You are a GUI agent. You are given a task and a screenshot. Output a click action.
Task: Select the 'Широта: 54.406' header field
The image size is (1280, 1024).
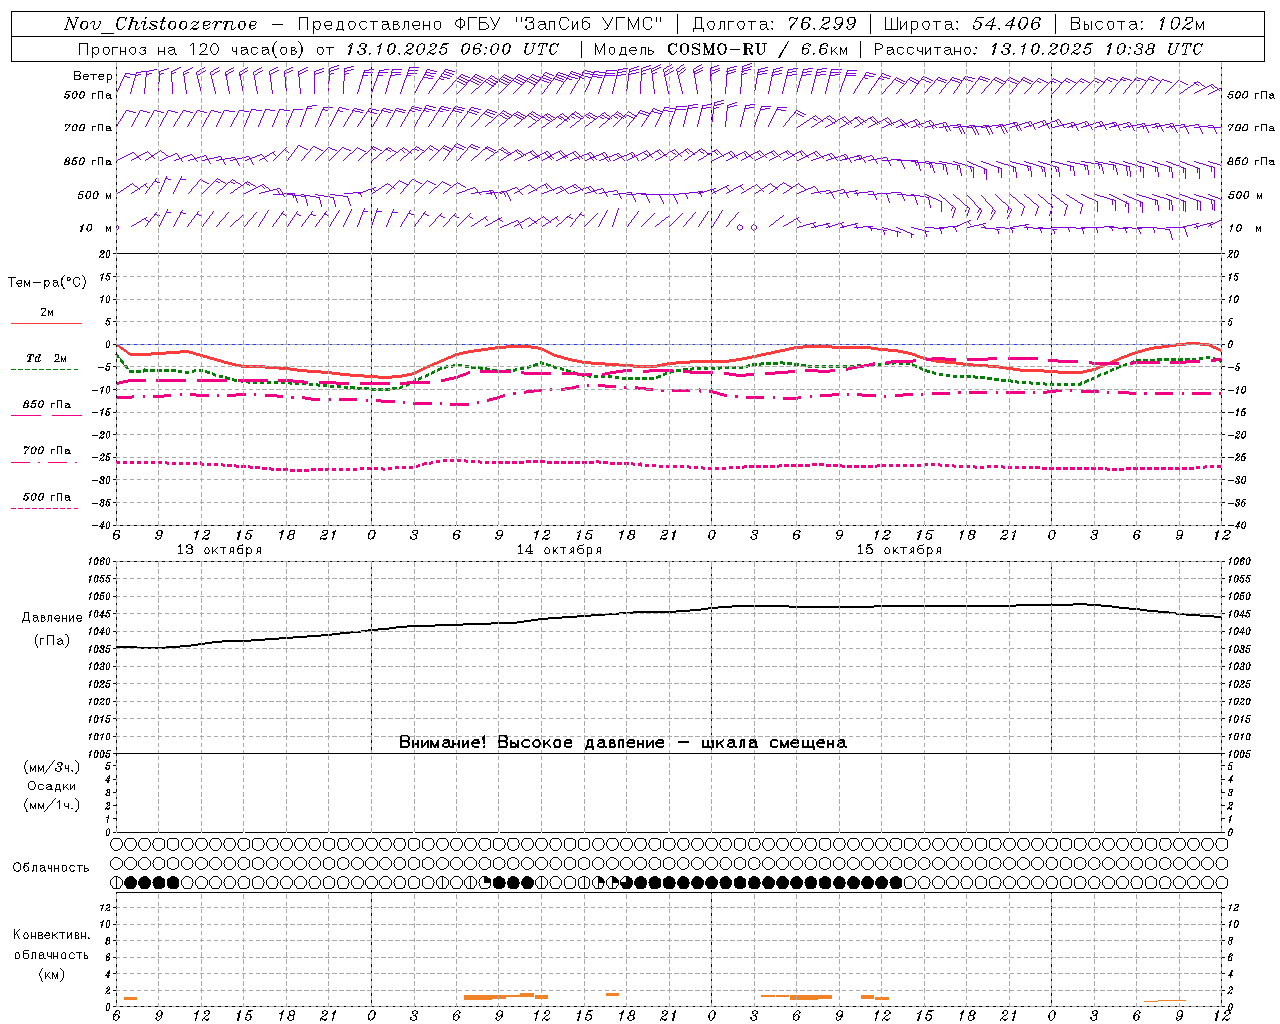pyautogui.click(x=961, y=24)
